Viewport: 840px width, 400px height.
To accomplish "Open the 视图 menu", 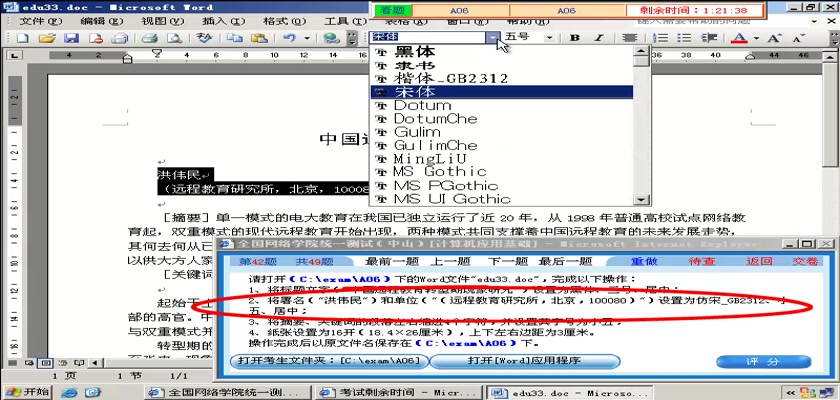I will pyautogui.click(x=162, y=21).
